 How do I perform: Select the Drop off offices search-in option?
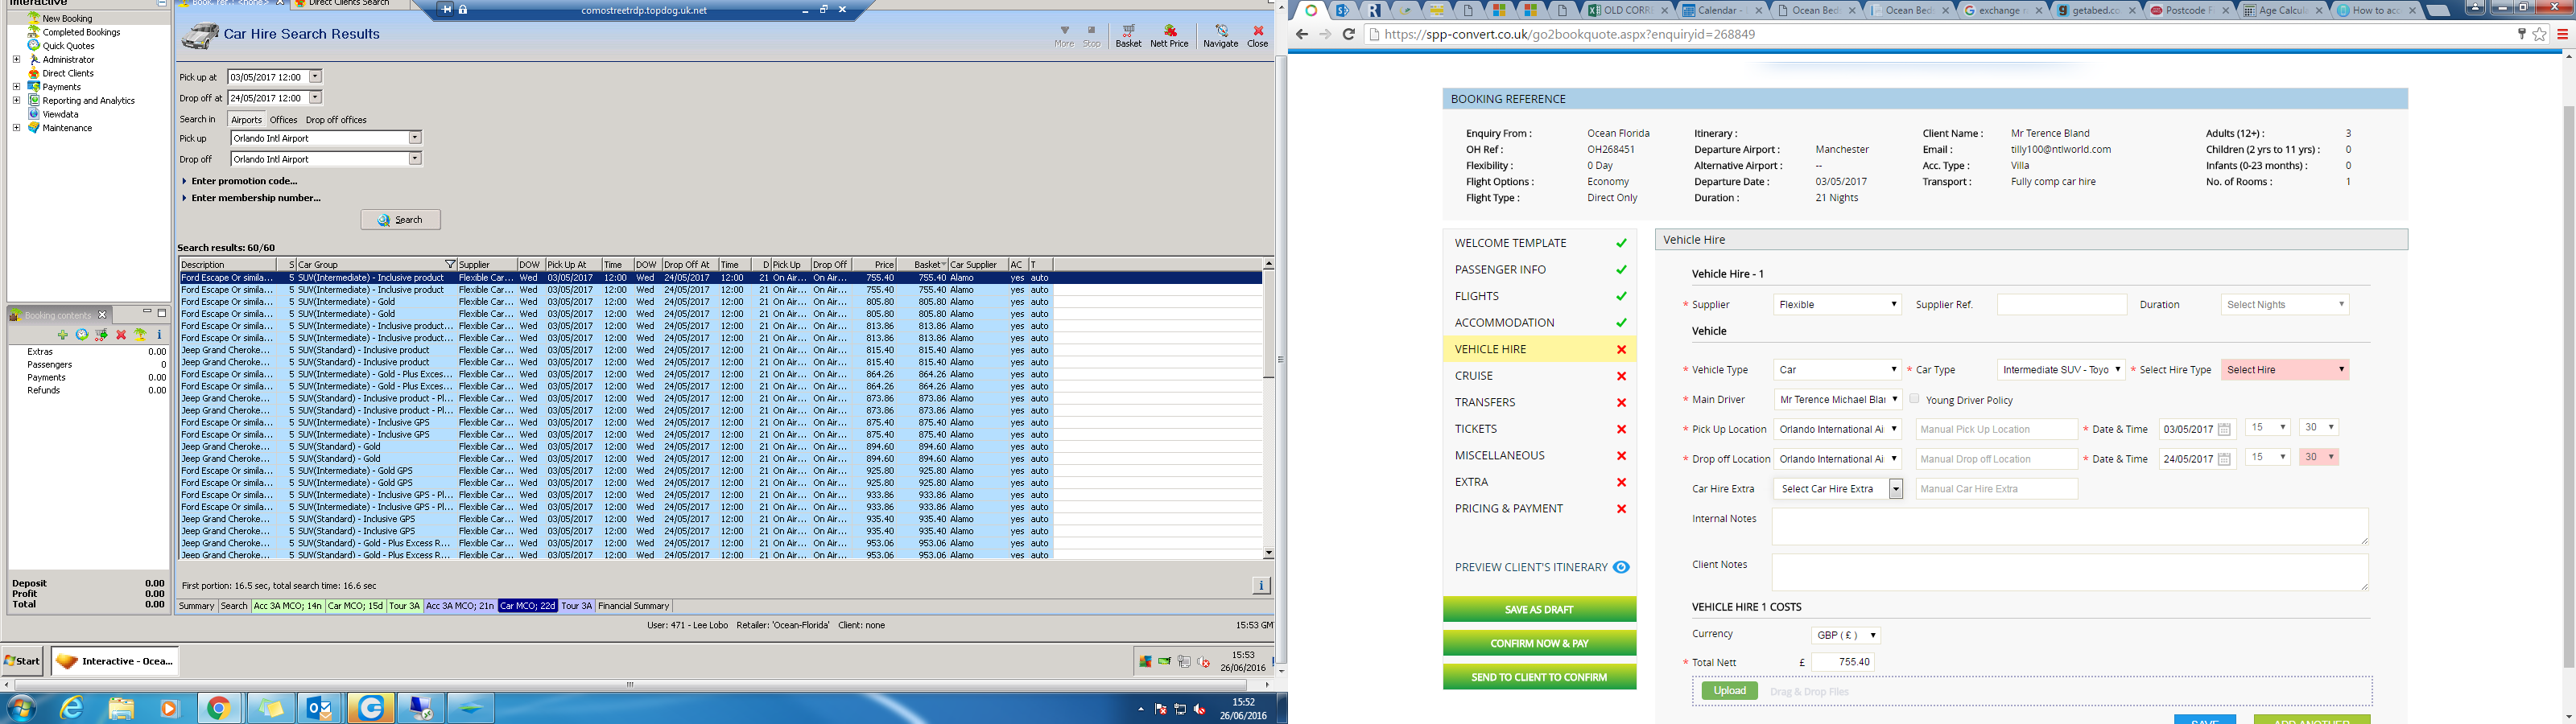coord(336,120)
